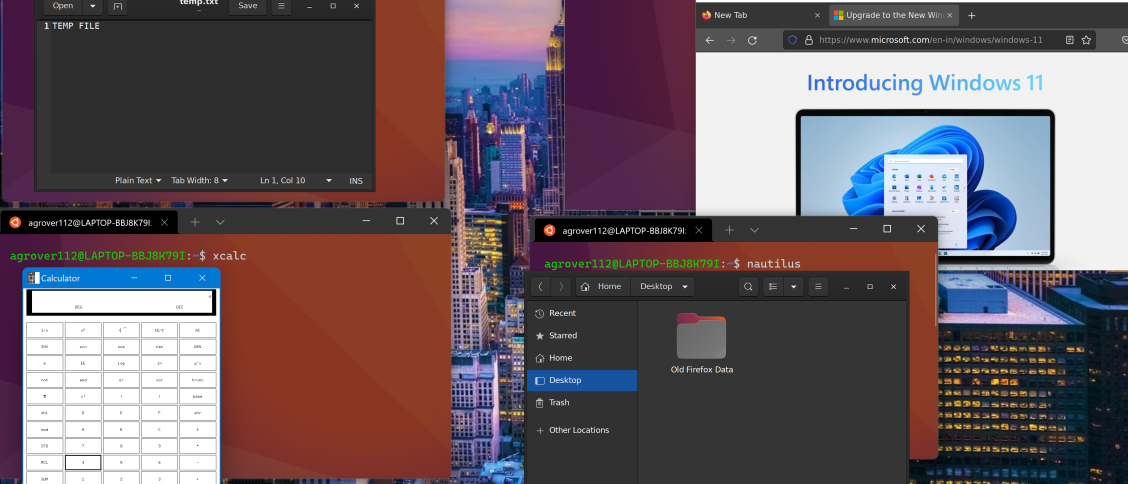Click the nautilus terminal scrollbar
Screen dimensions: 1128x484
[936, 290]
